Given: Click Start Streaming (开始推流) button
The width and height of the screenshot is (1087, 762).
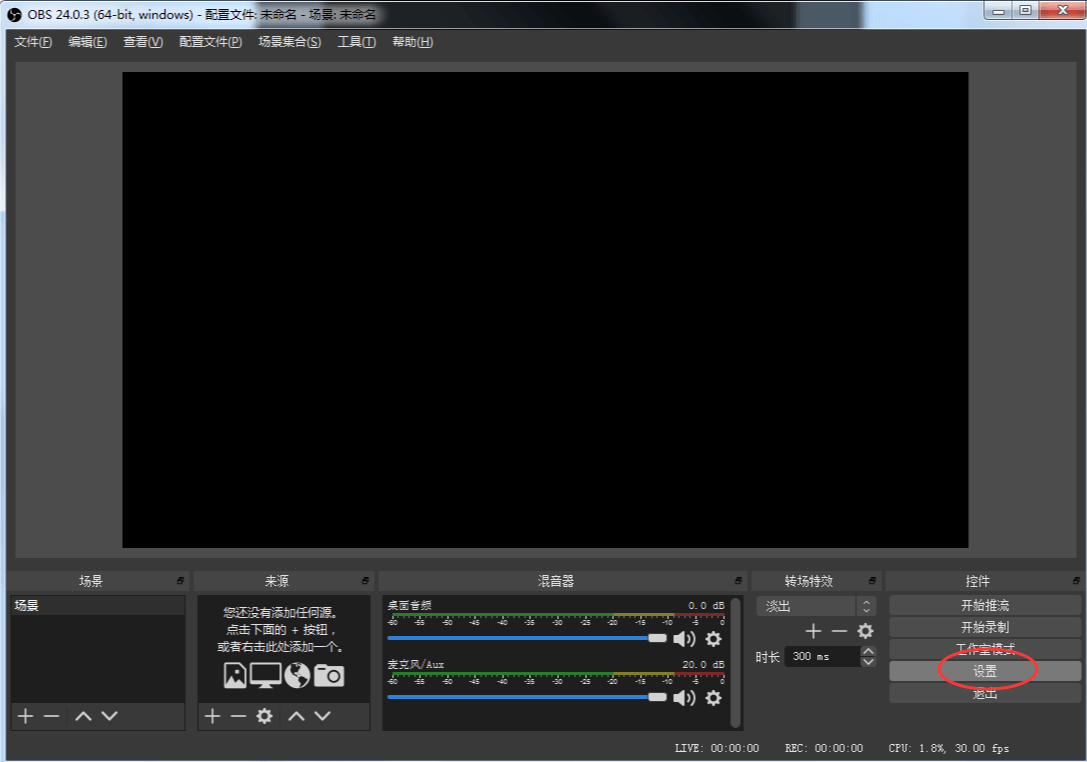Looking at the screenshot, I should (x=984, y=605).
